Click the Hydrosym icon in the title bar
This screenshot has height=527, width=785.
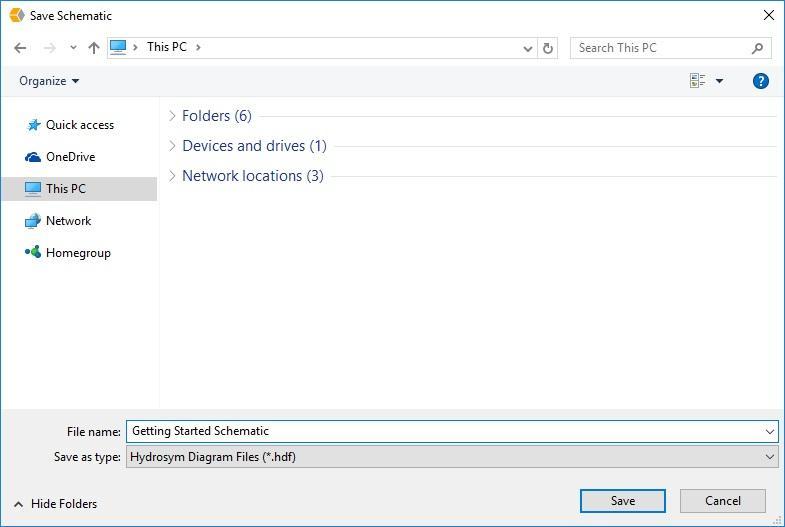(x=17, y=16)
